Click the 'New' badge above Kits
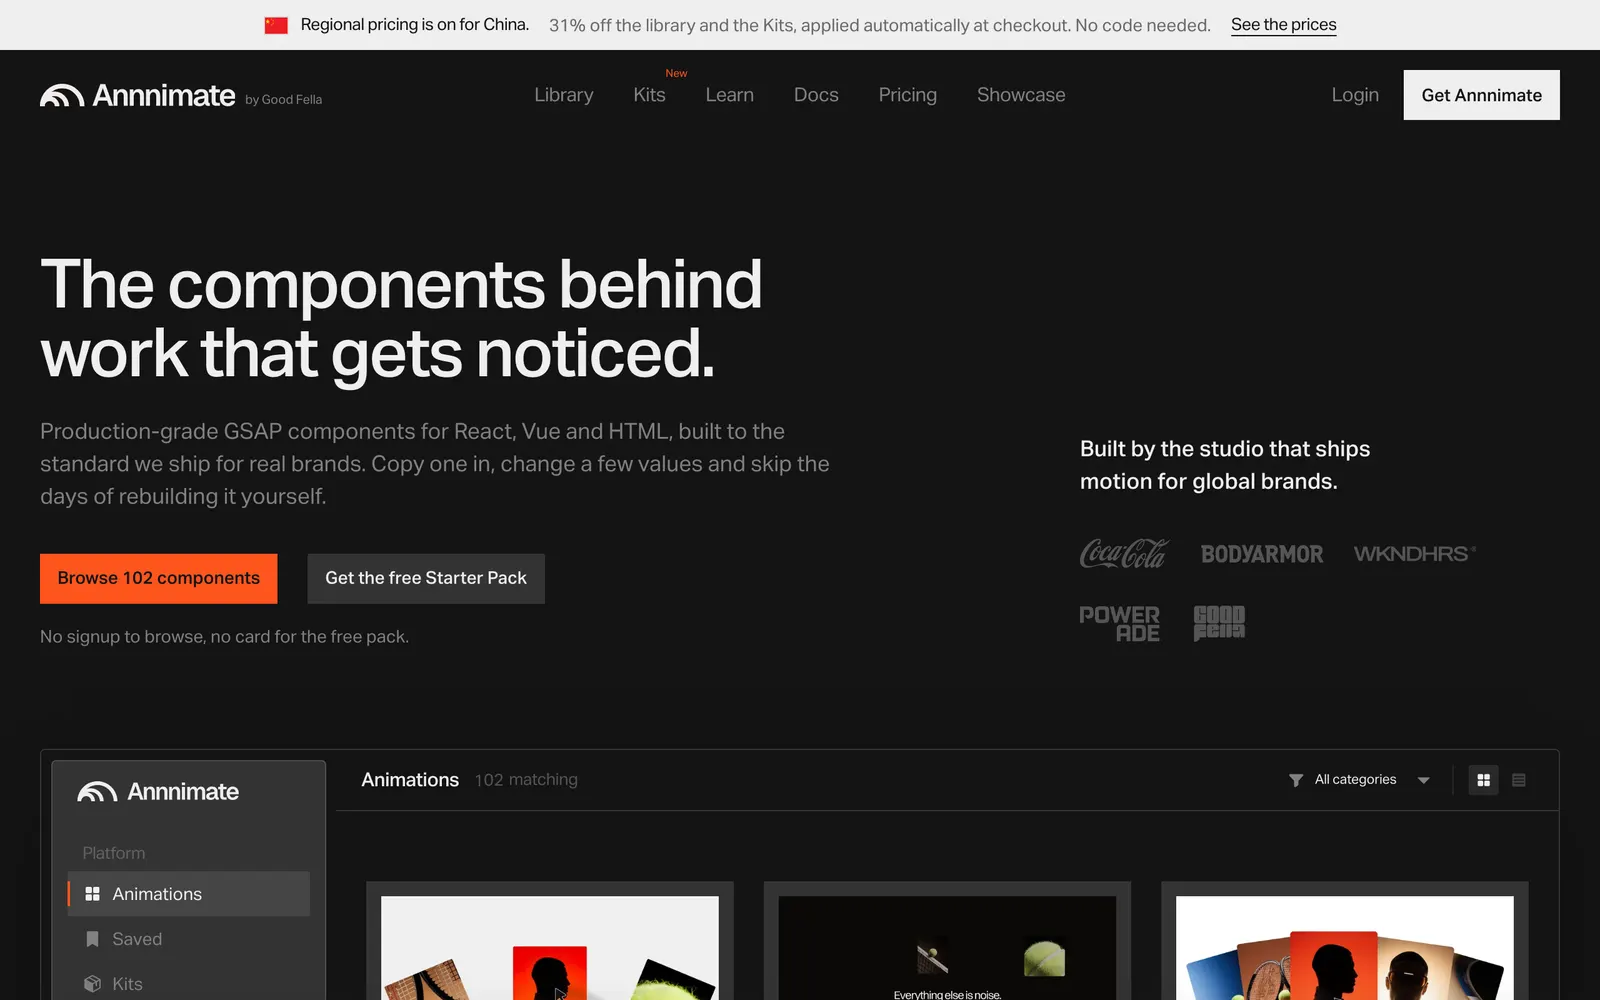 [677, 73]
